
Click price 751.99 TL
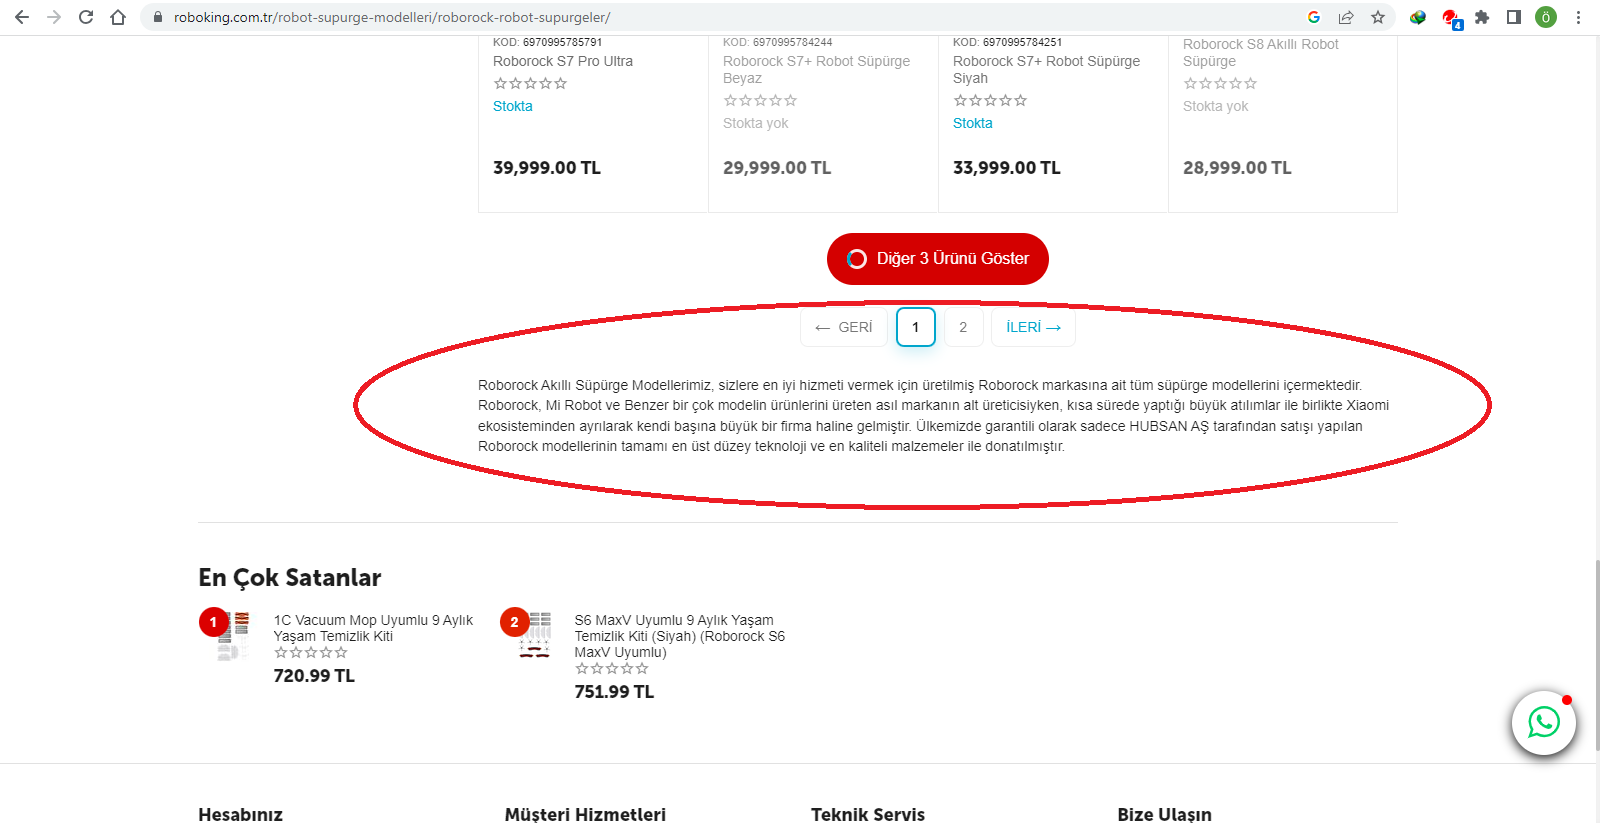pos(614,692)
